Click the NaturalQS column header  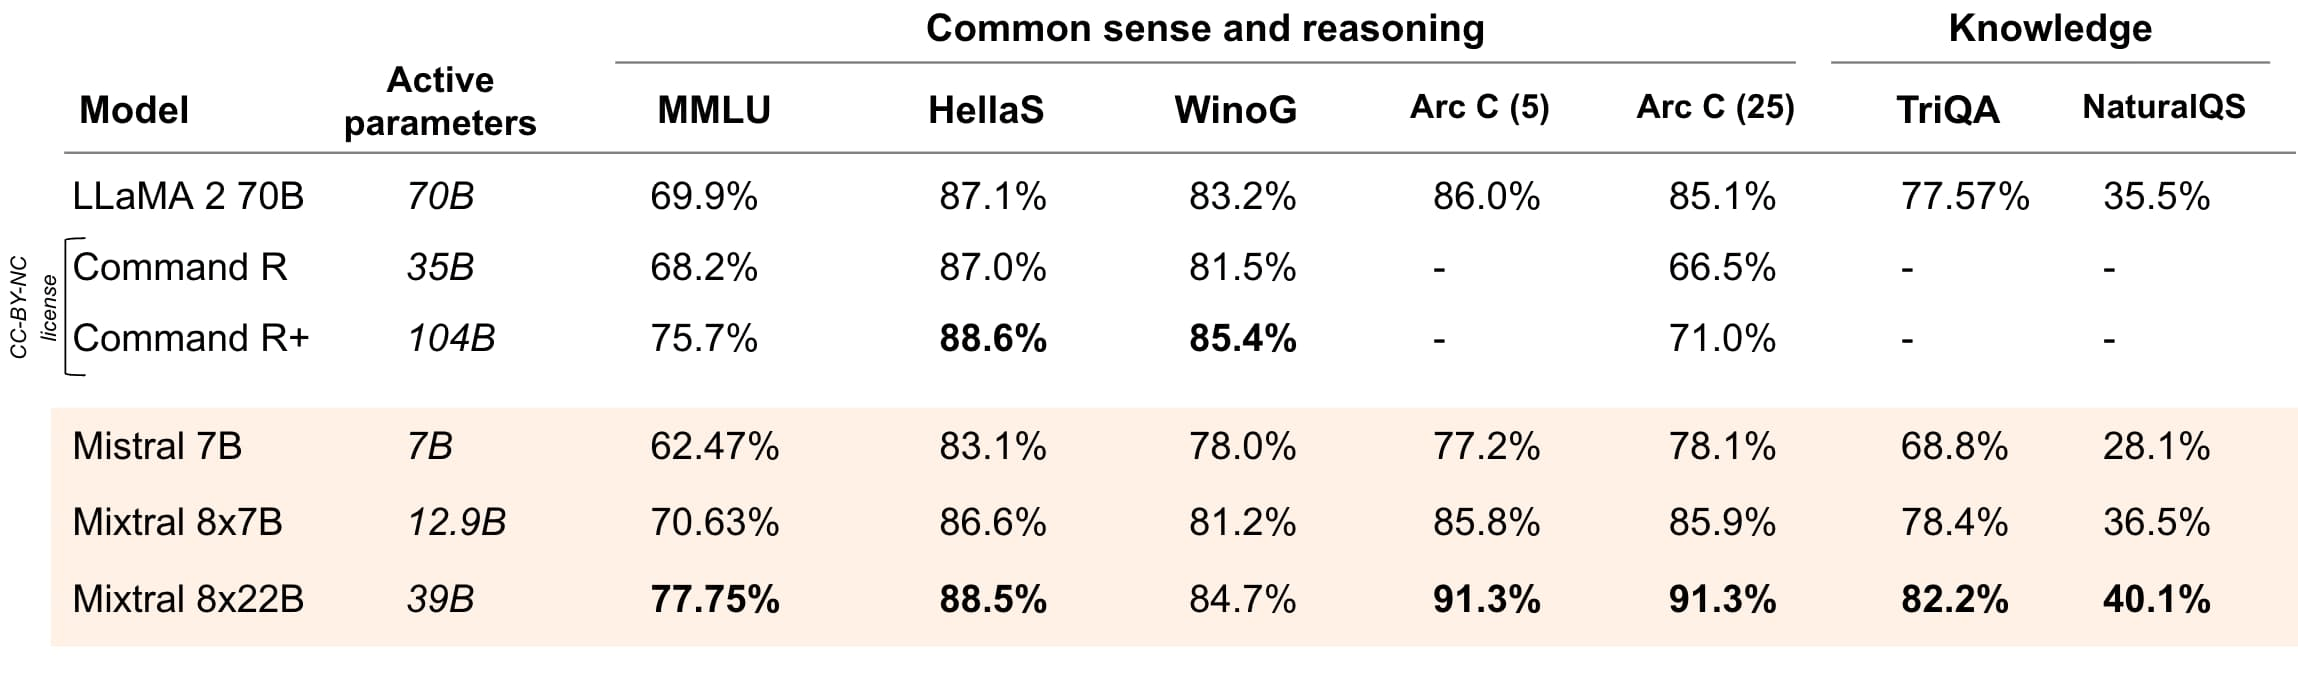tap(2163, 107)
